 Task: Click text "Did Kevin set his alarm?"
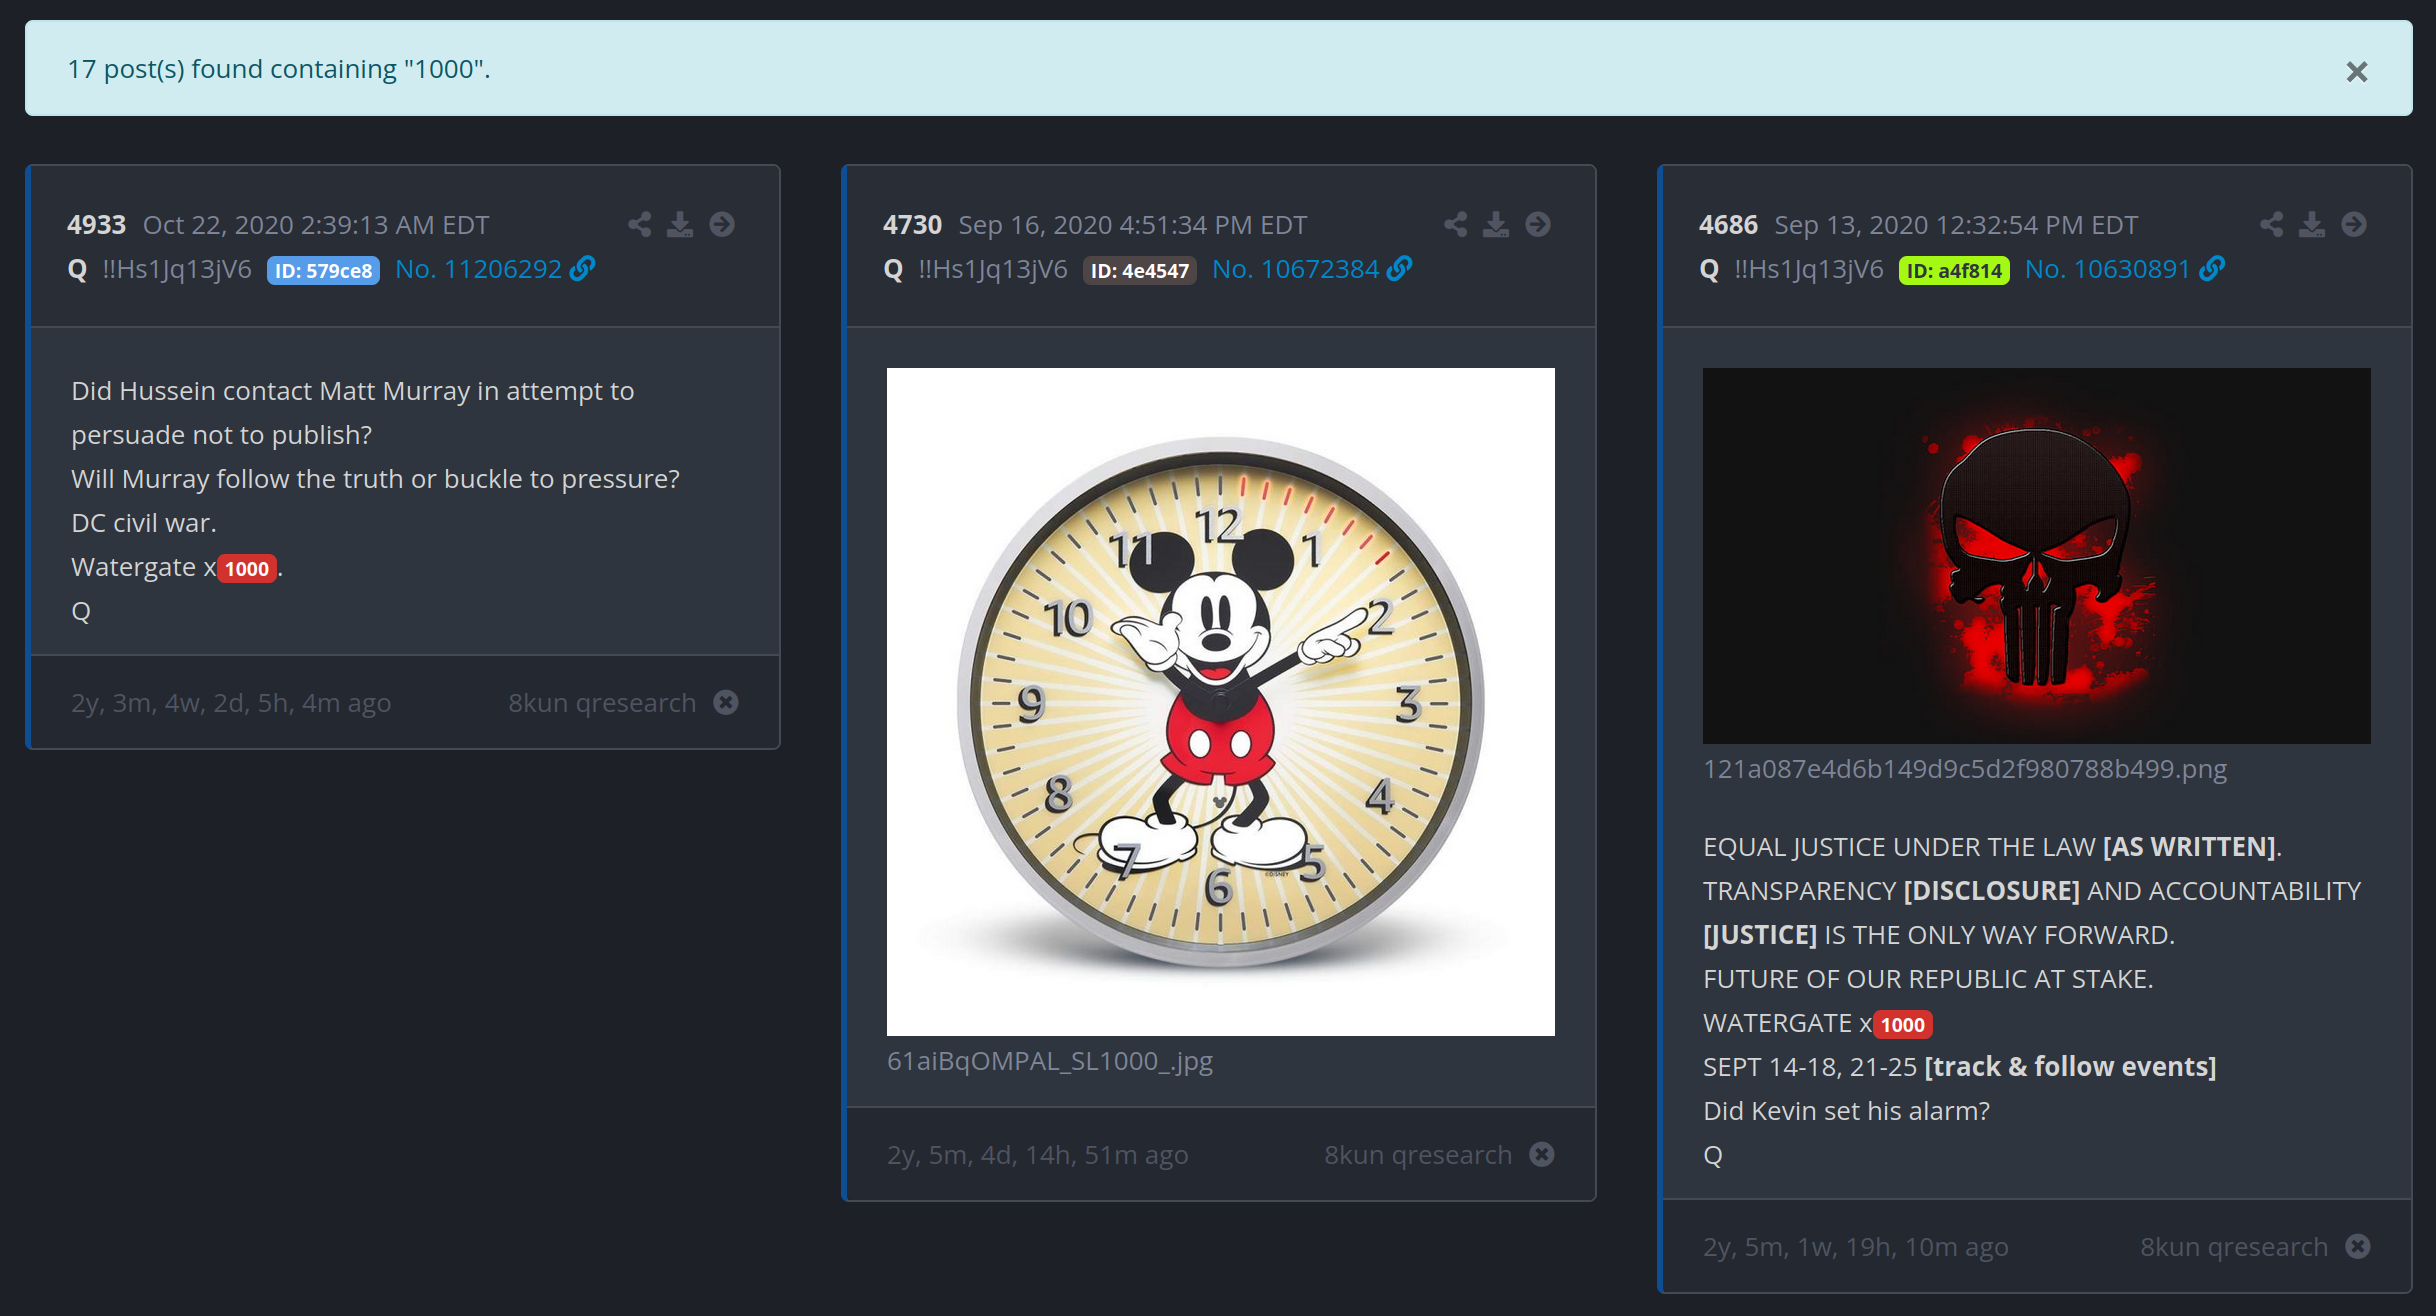(1846, 1111)
